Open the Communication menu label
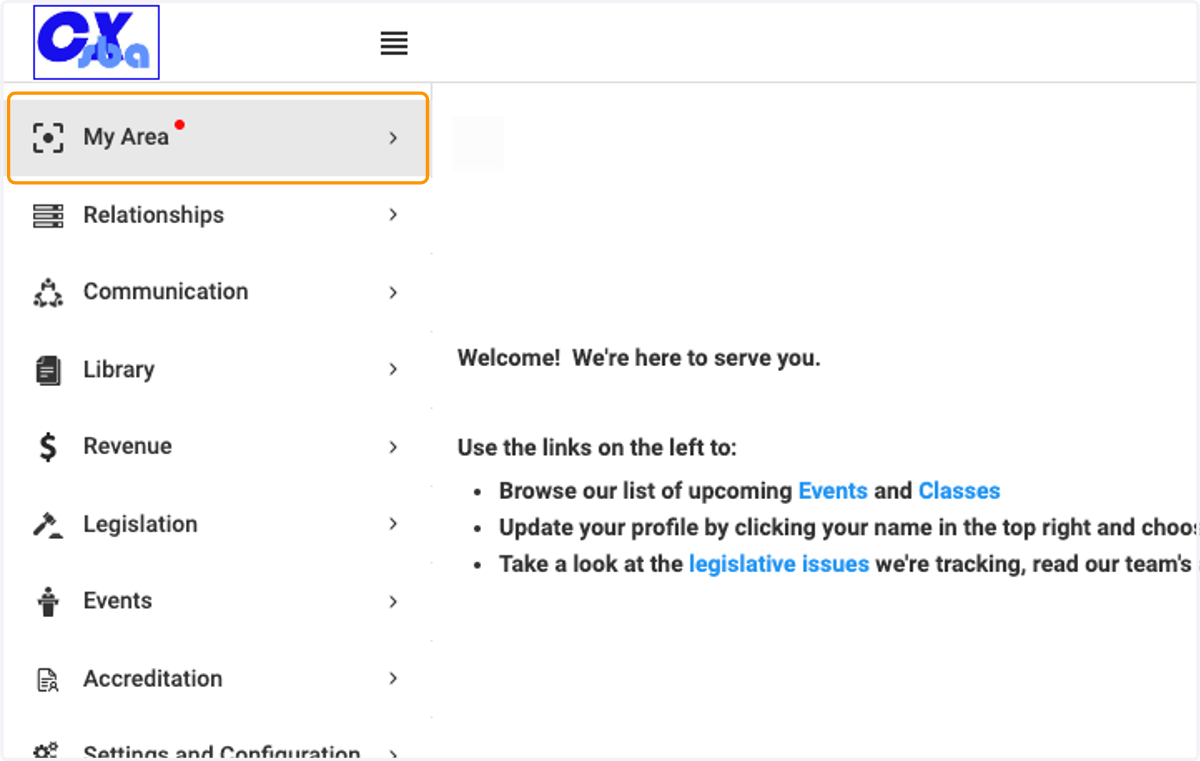1200x761 pixels. click(x=166, y=291)
